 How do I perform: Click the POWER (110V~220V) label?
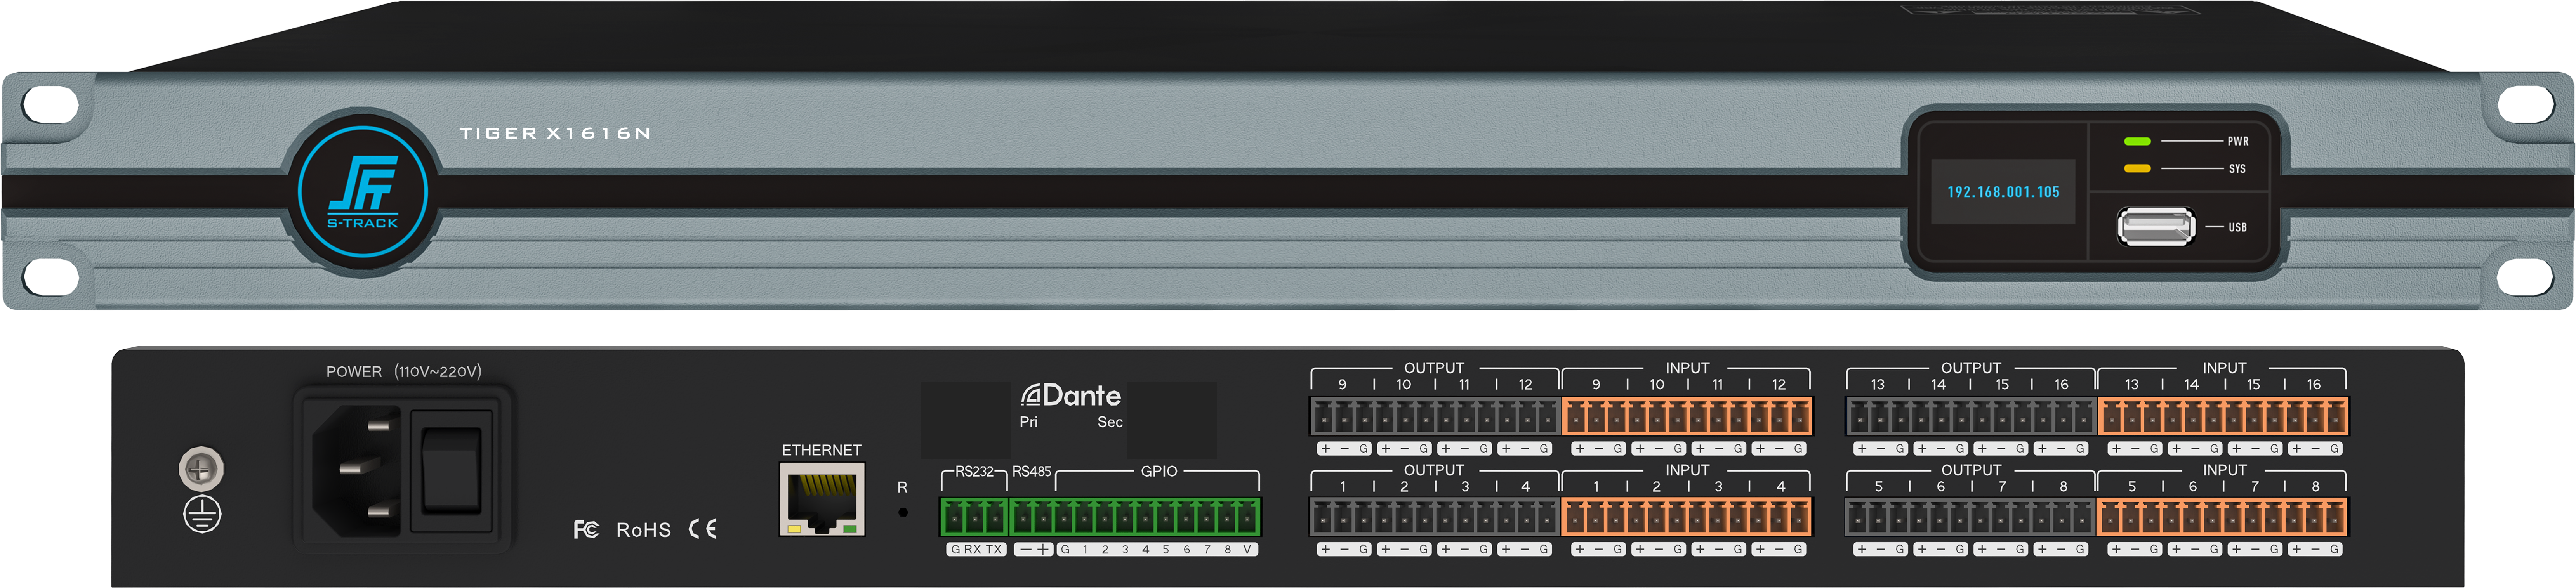(x=404, y=371)
